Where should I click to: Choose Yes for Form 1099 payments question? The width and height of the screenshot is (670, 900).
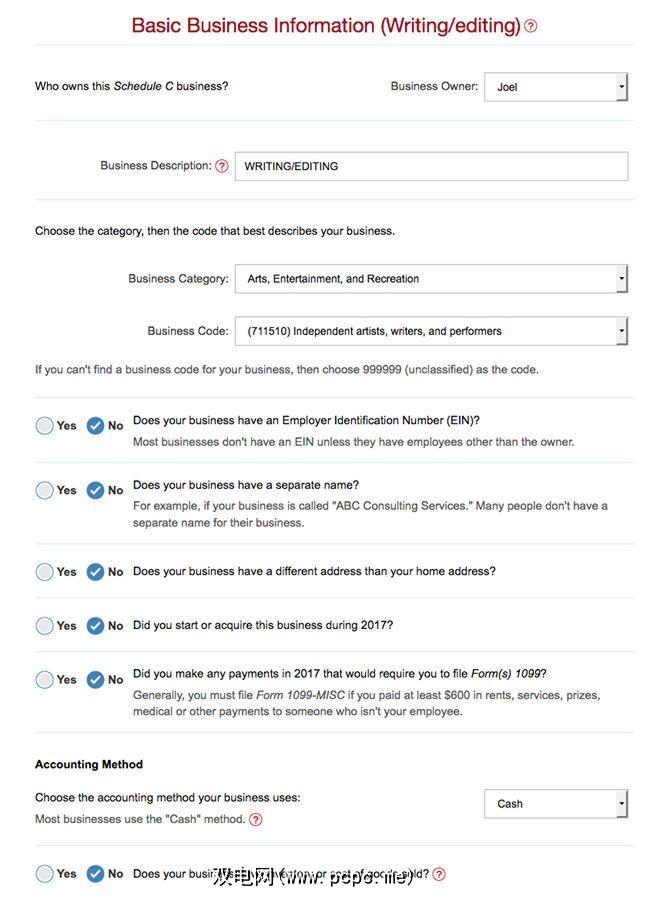(45, 680)
